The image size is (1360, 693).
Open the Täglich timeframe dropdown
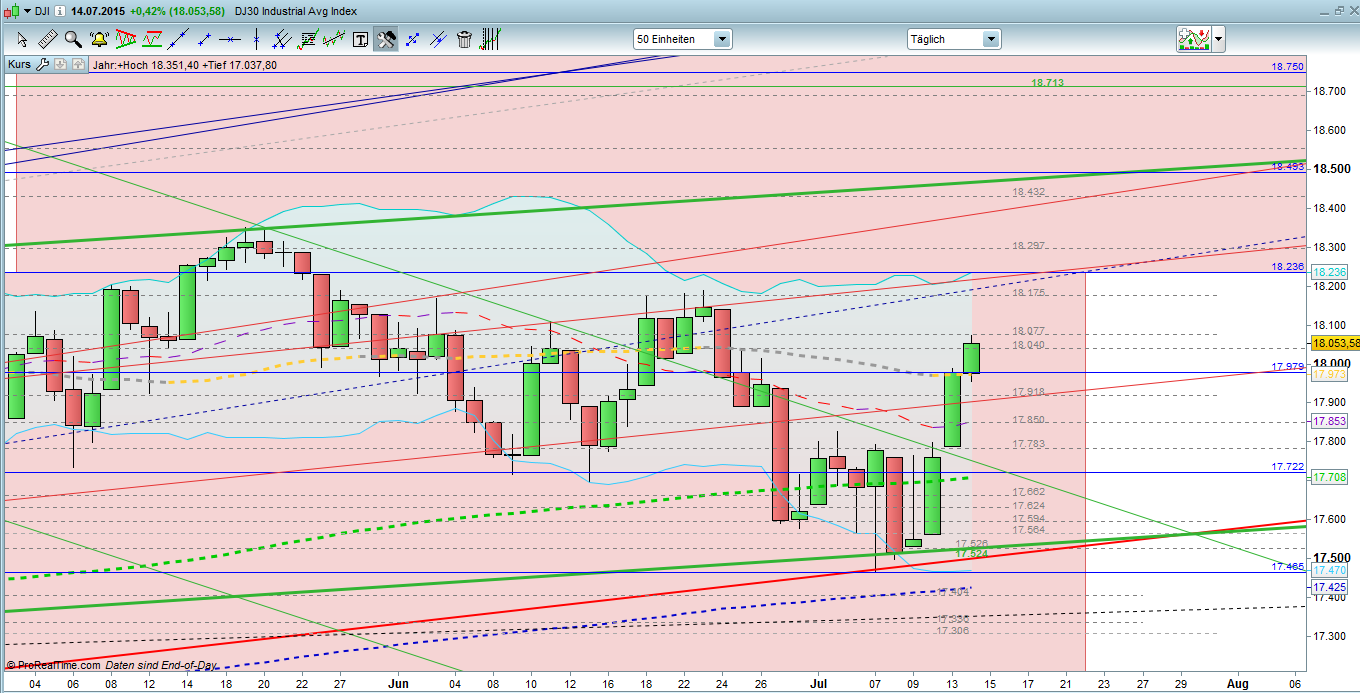[x=954, y=39]
